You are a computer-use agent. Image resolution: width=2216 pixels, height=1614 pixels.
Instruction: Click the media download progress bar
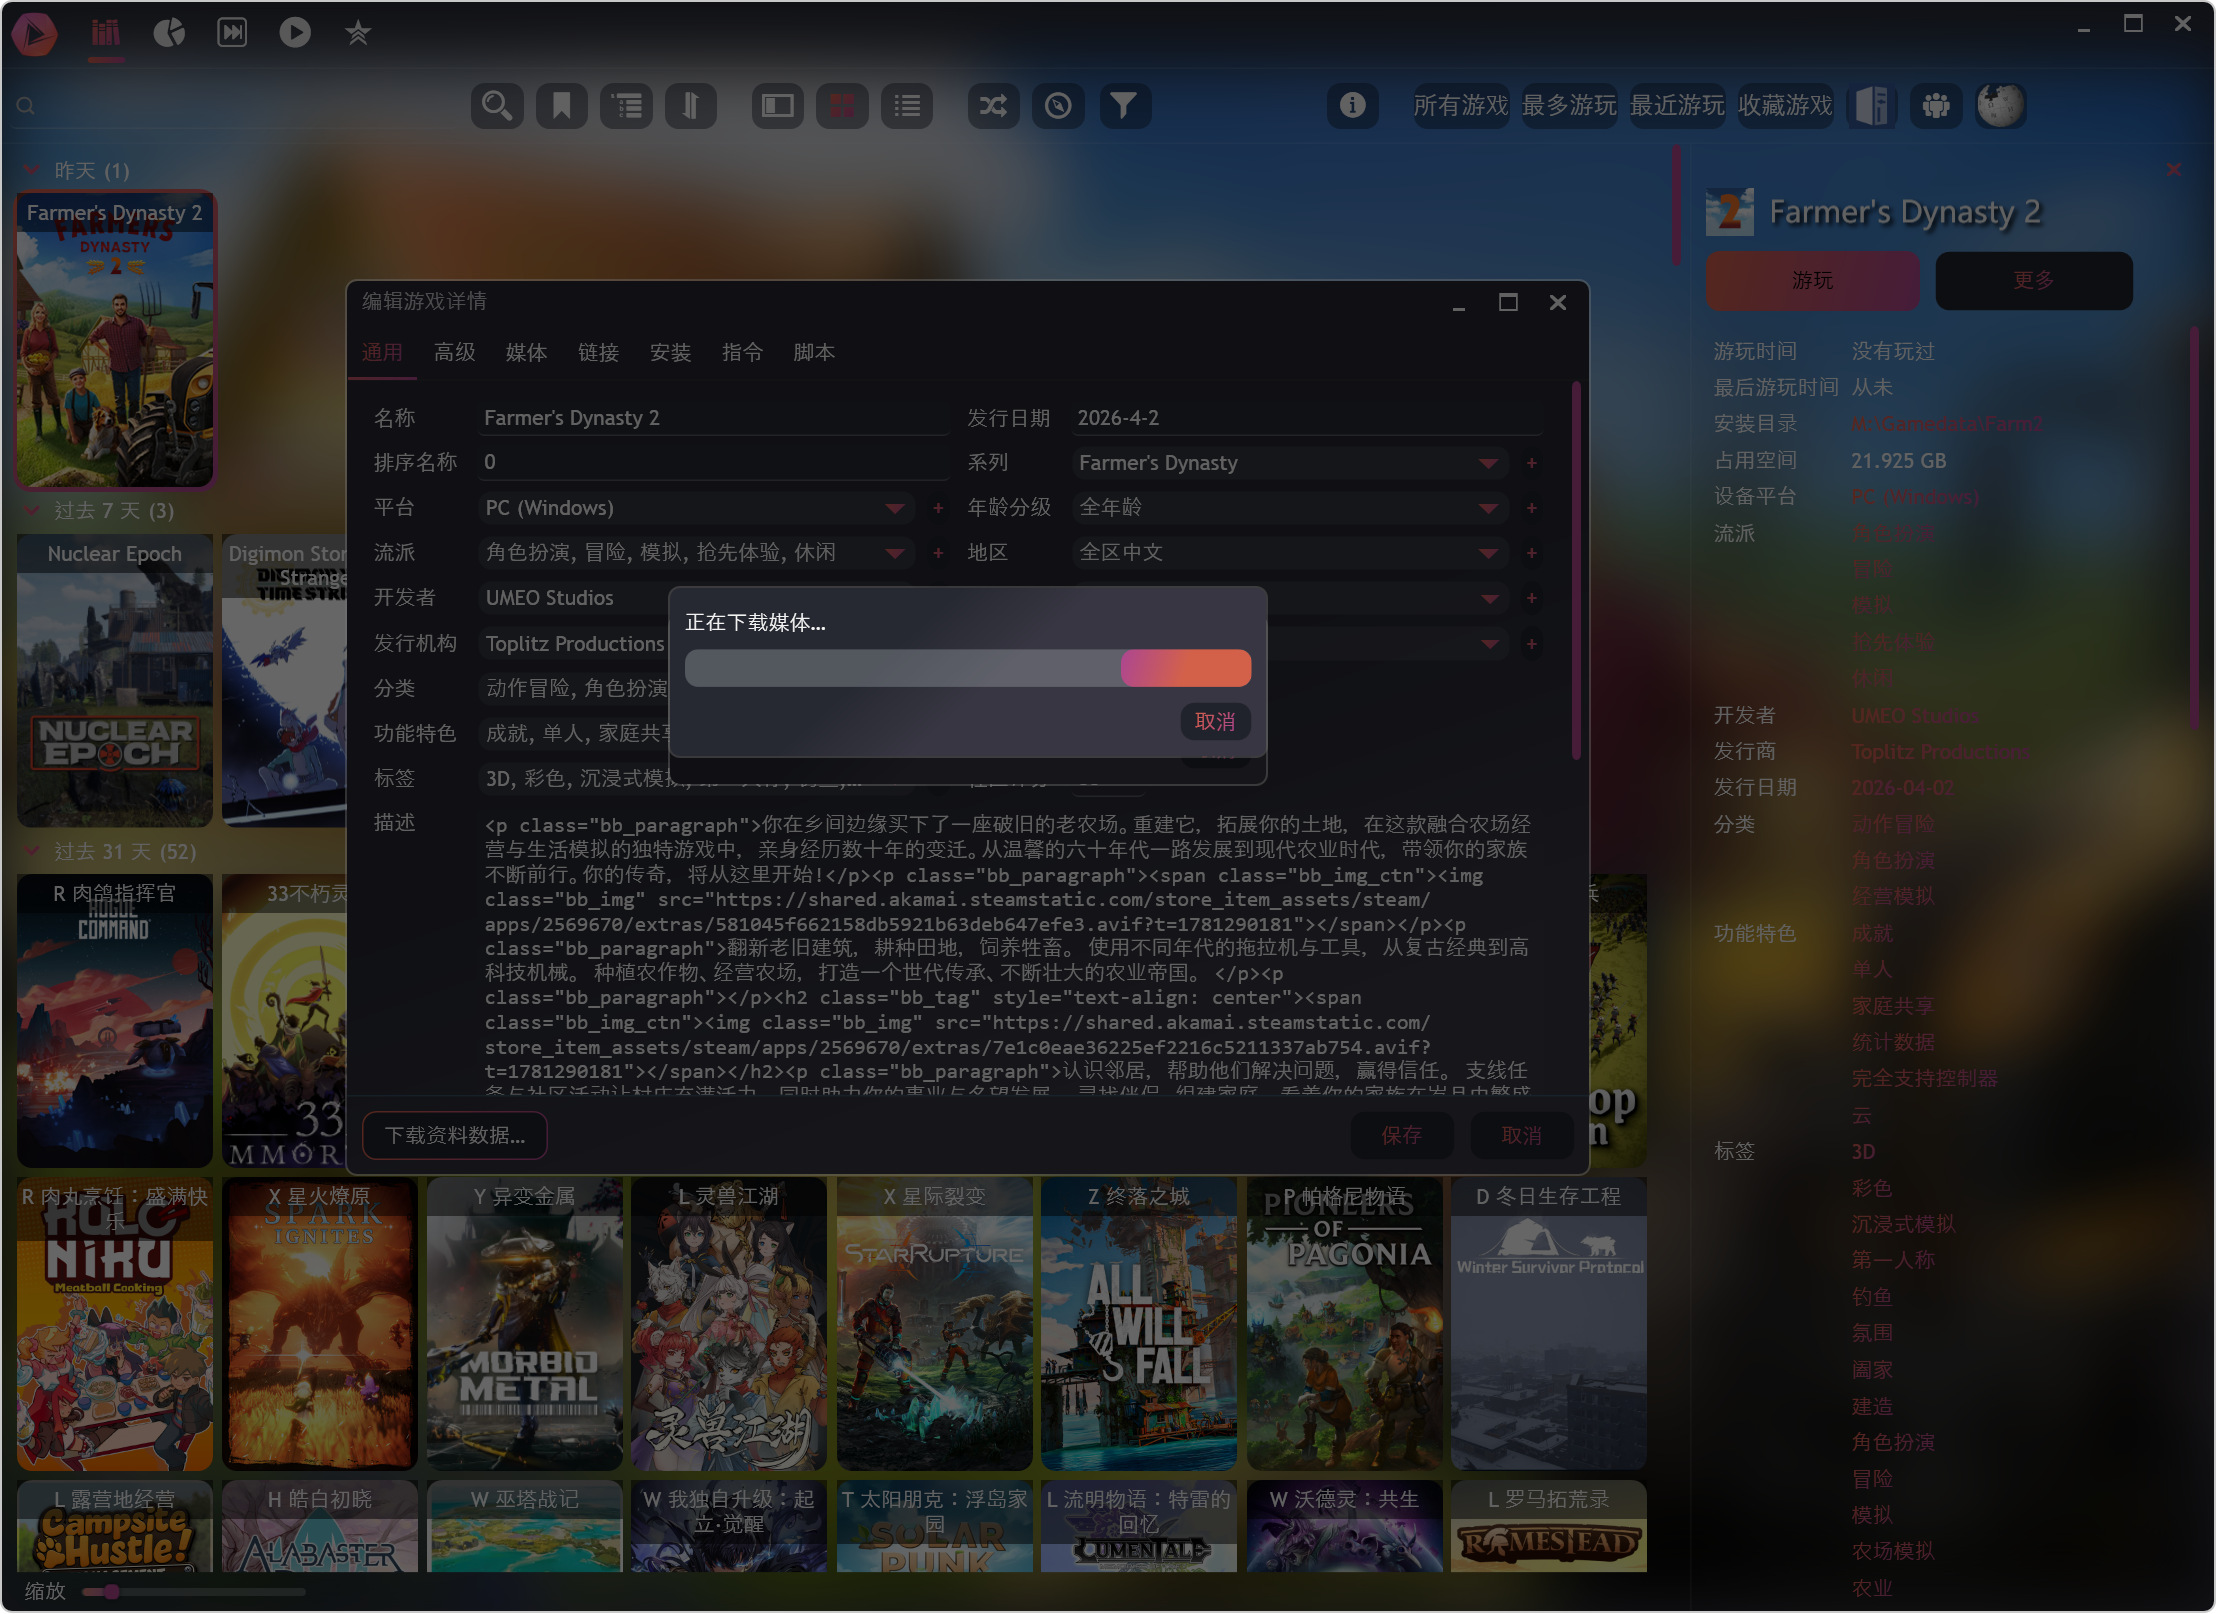click(x=968, y=668)
